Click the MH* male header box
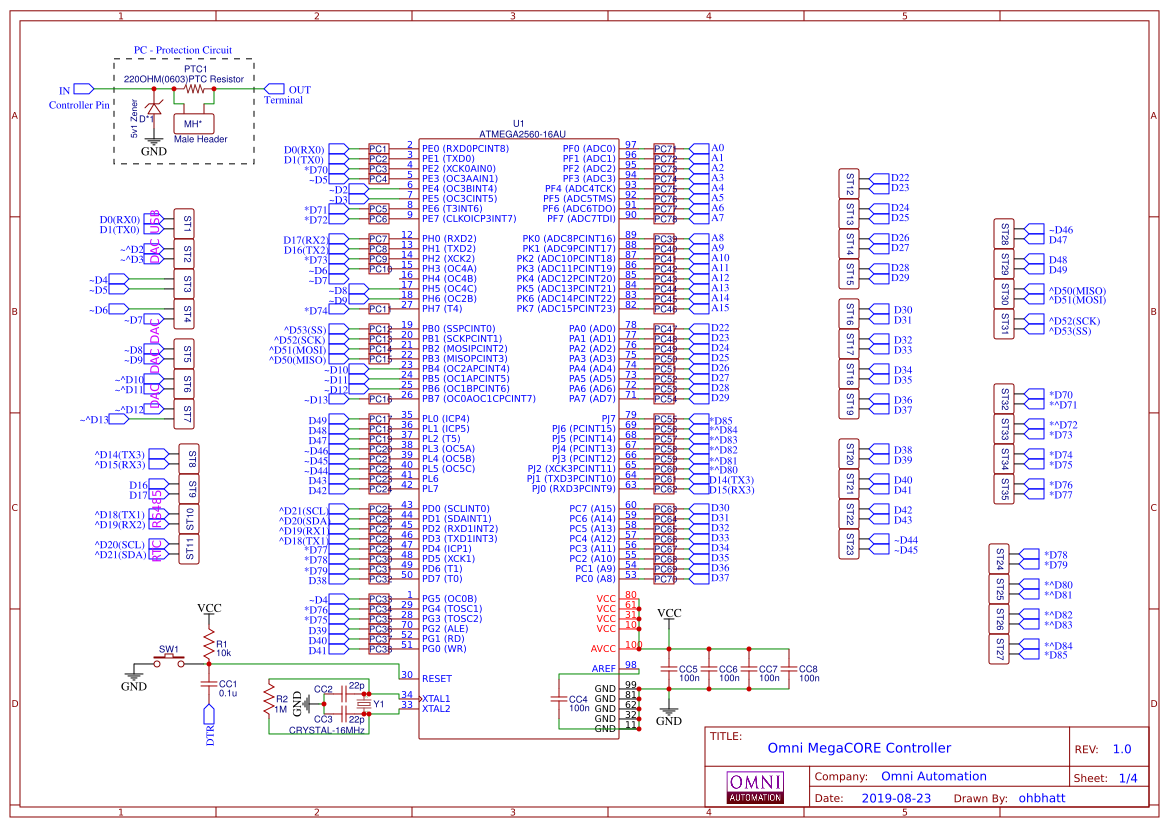 [x=194, y=124]
